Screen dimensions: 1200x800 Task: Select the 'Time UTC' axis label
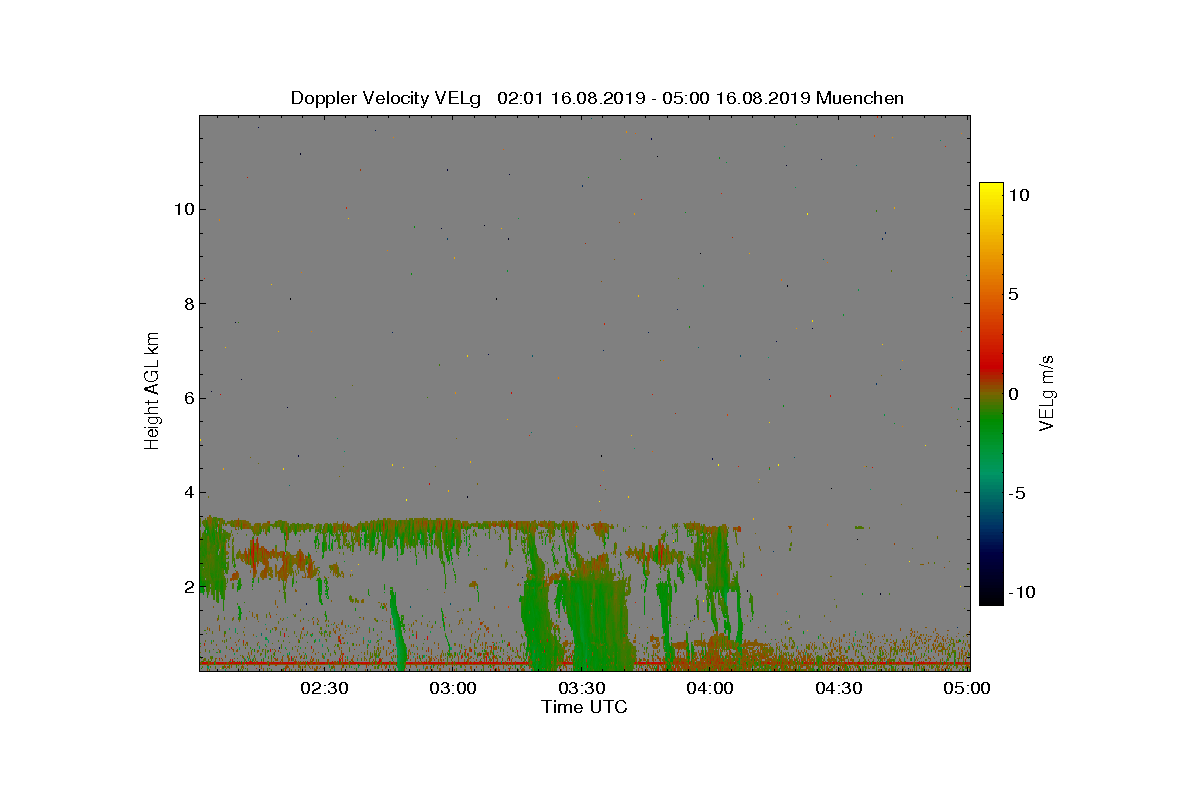(x=585, y=707)
